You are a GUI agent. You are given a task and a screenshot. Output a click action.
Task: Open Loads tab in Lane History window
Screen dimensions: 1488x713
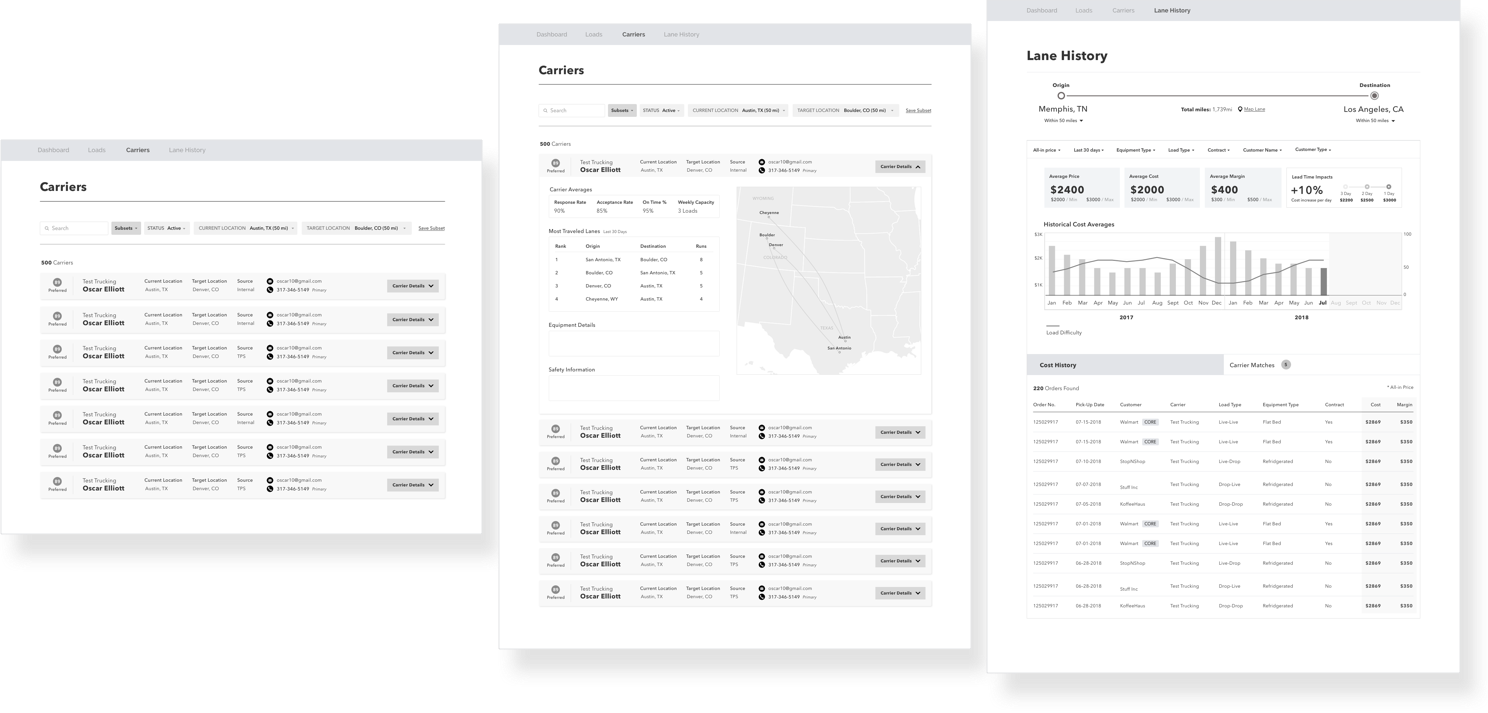[1084, 11]
